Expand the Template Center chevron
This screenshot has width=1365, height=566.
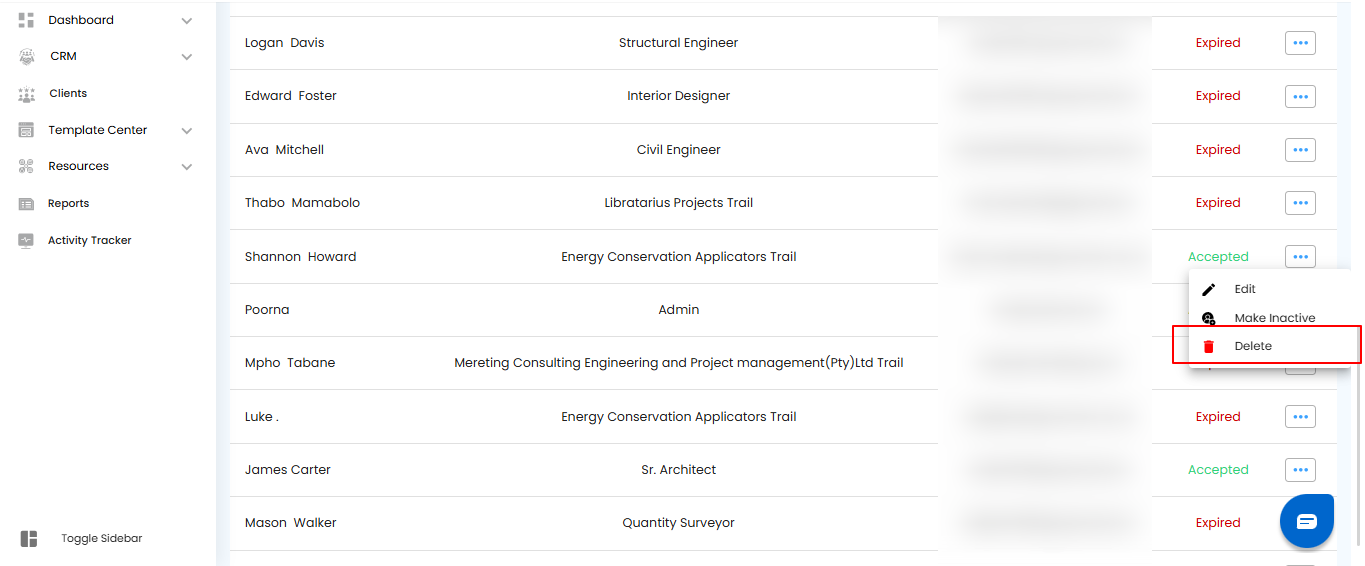coord(187,131)
